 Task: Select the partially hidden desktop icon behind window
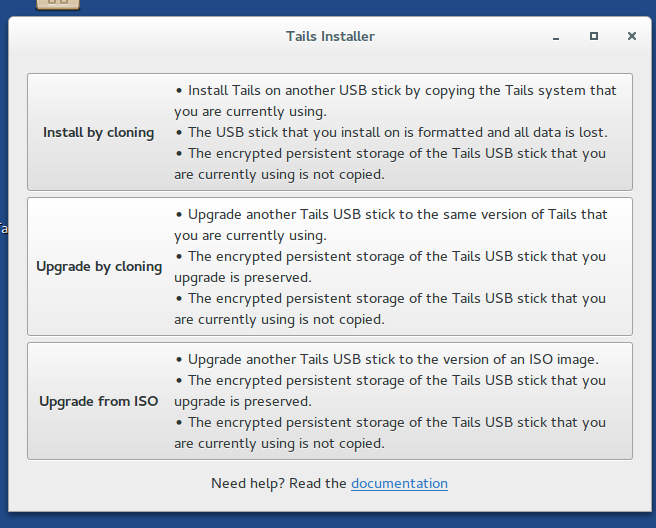58,4
